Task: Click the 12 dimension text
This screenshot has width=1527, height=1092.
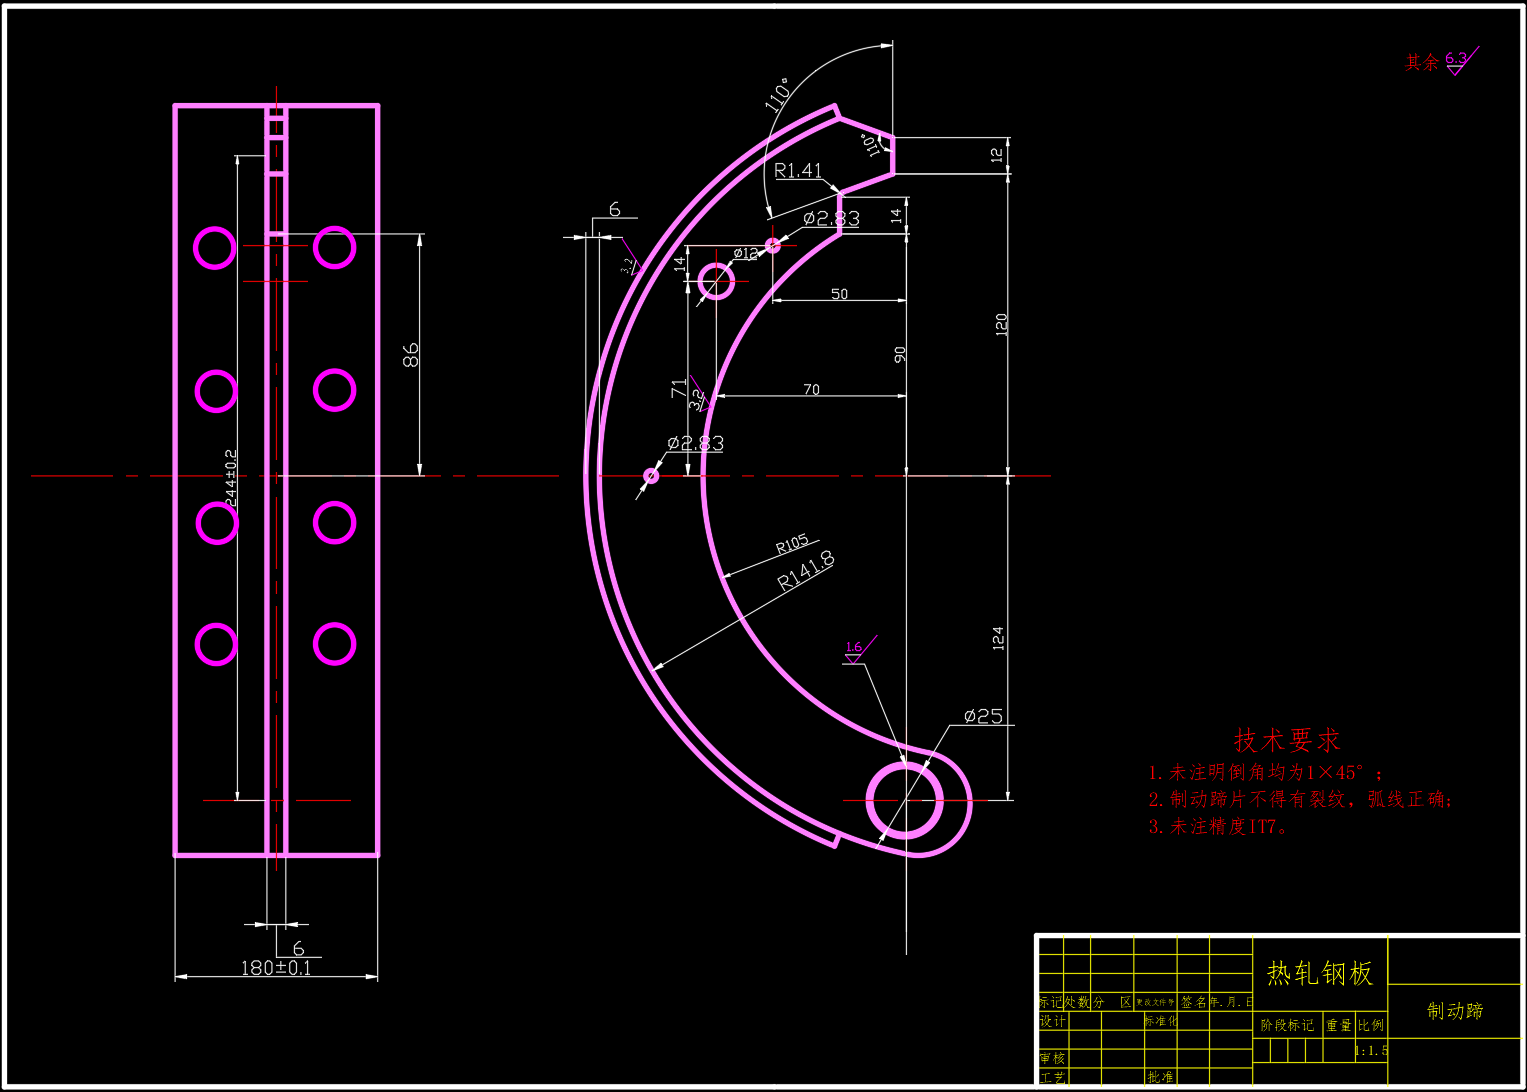Action: [x=996, y=155]
